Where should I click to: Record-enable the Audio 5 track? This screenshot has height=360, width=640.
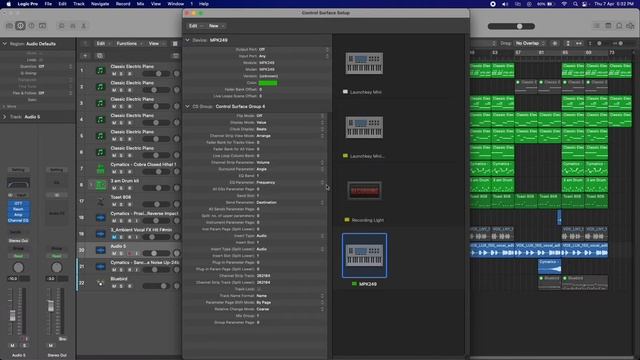[x=129, y=253]
